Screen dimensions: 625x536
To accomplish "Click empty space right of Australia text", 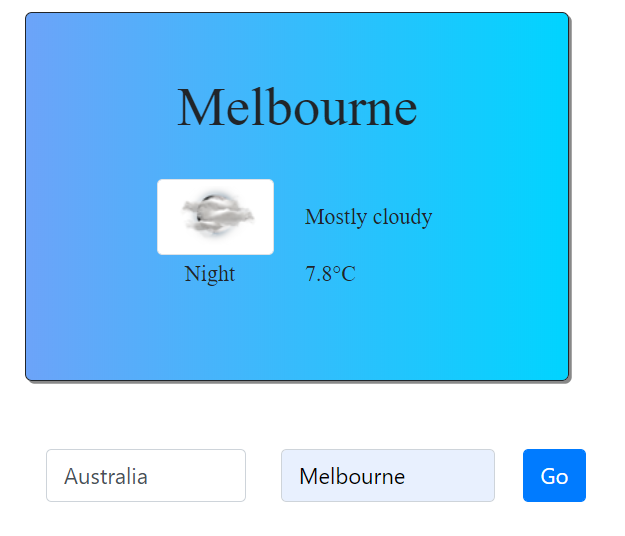I will tap(195, 475).
